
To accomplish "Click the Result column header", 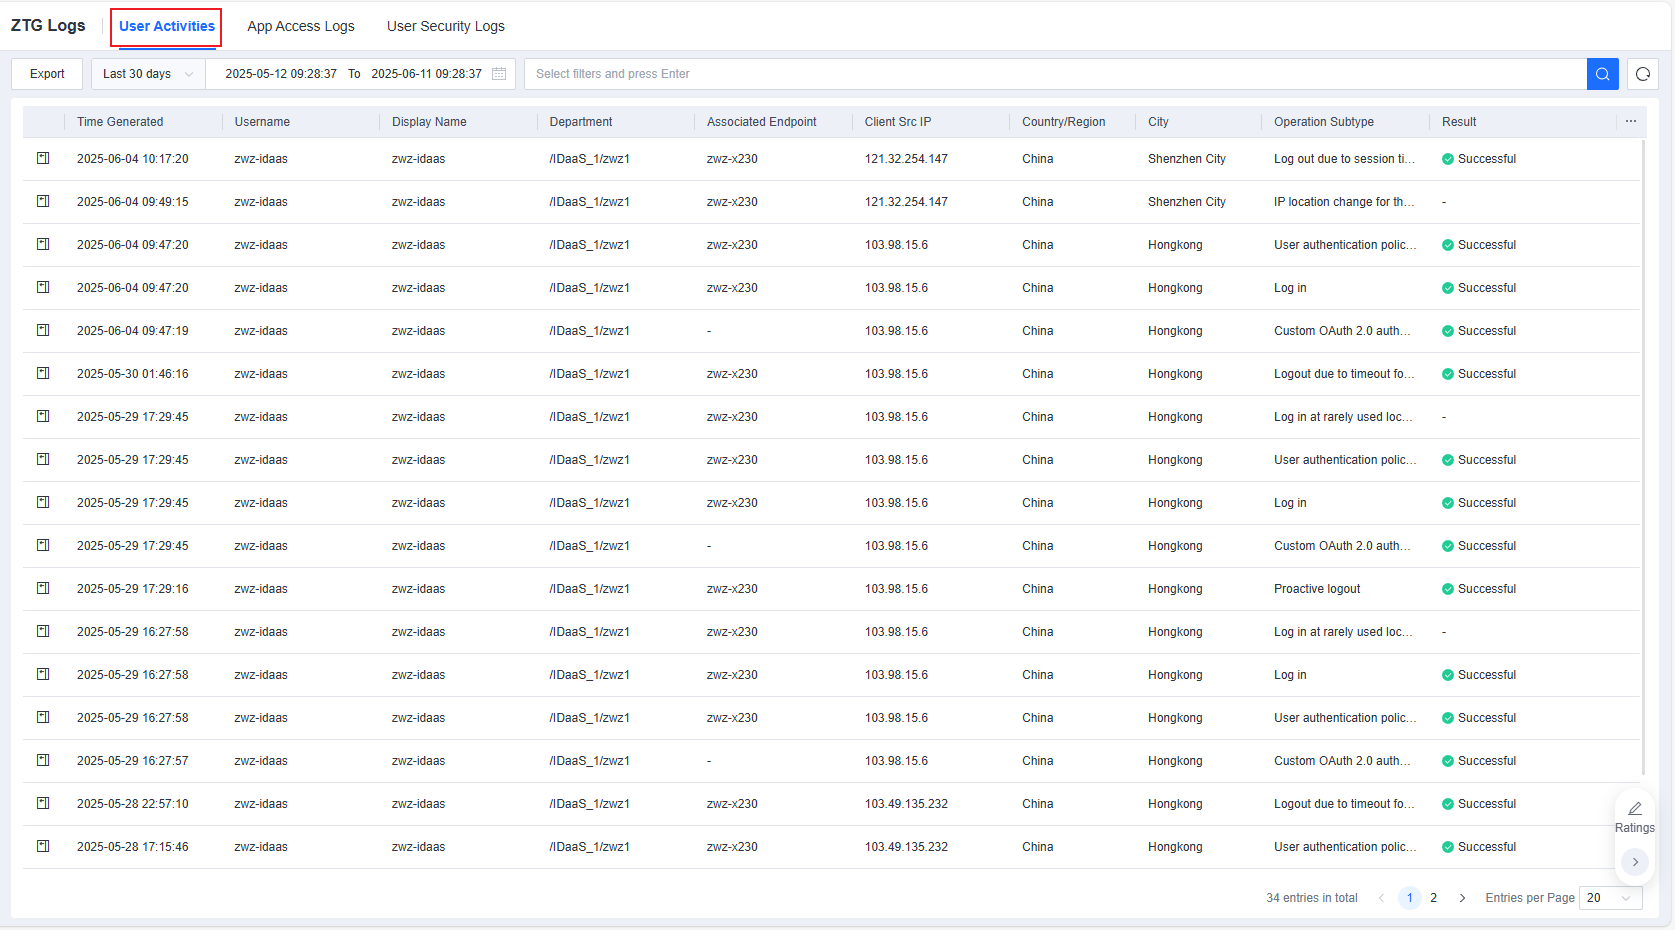I will tap(1459, 122).
